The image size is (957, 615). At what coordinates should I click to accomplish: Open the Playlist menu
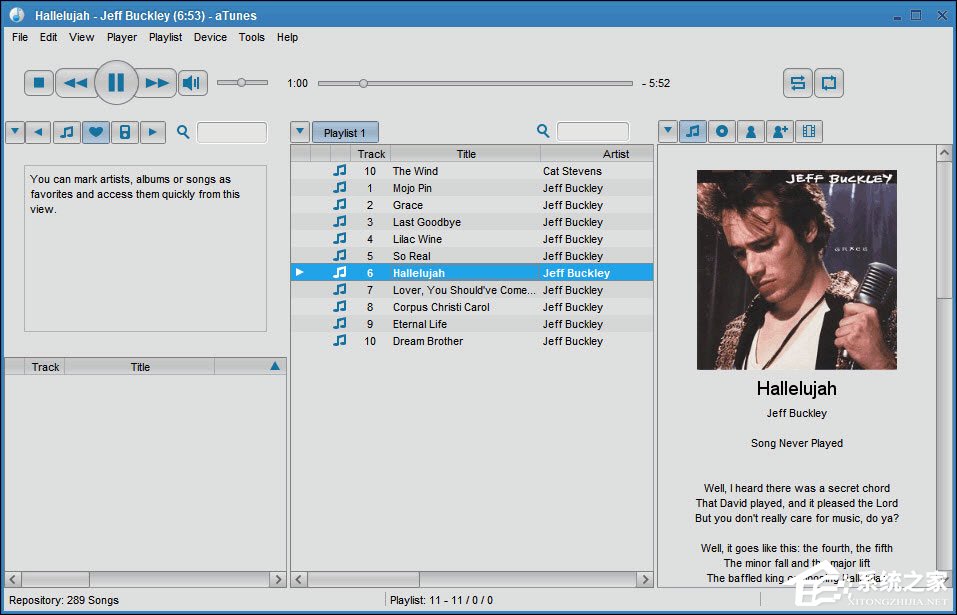coord(165,37)
